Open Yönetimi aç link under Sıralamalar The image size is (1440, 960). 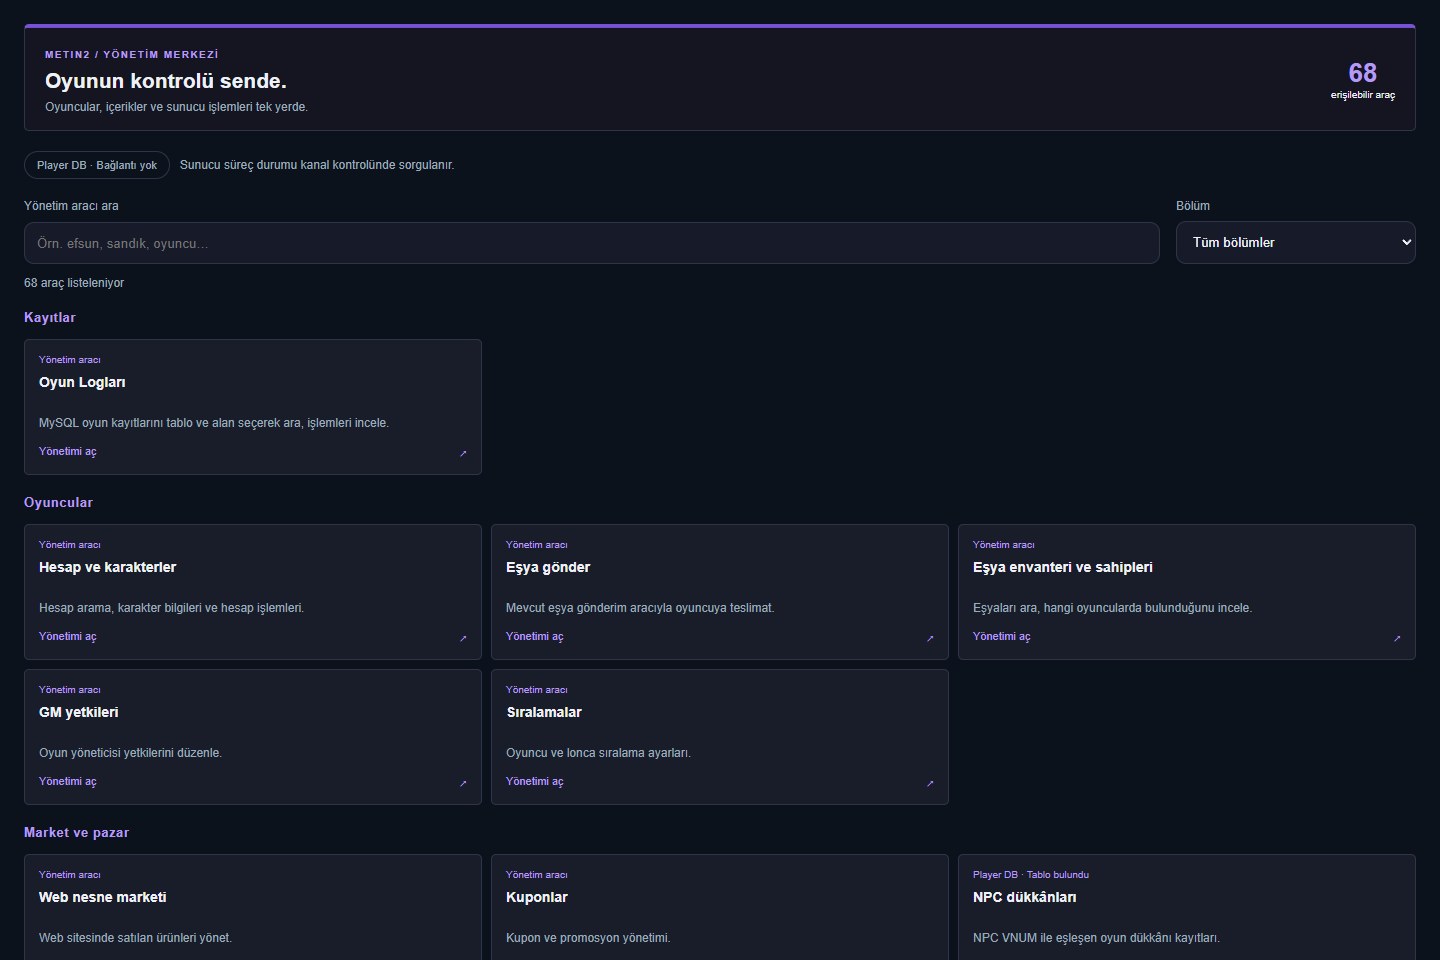pyautogui.click(x=535, y=781)
